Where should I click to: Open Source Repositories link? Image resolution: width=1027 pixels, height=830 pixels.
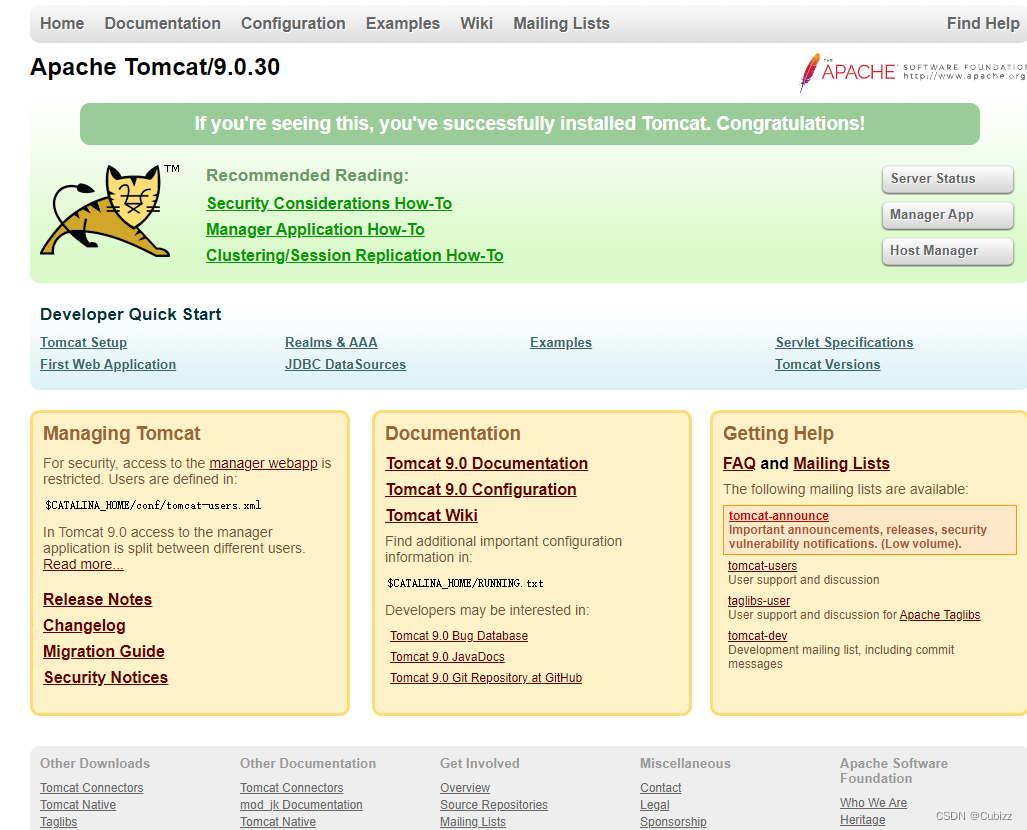tap(494, 805)
